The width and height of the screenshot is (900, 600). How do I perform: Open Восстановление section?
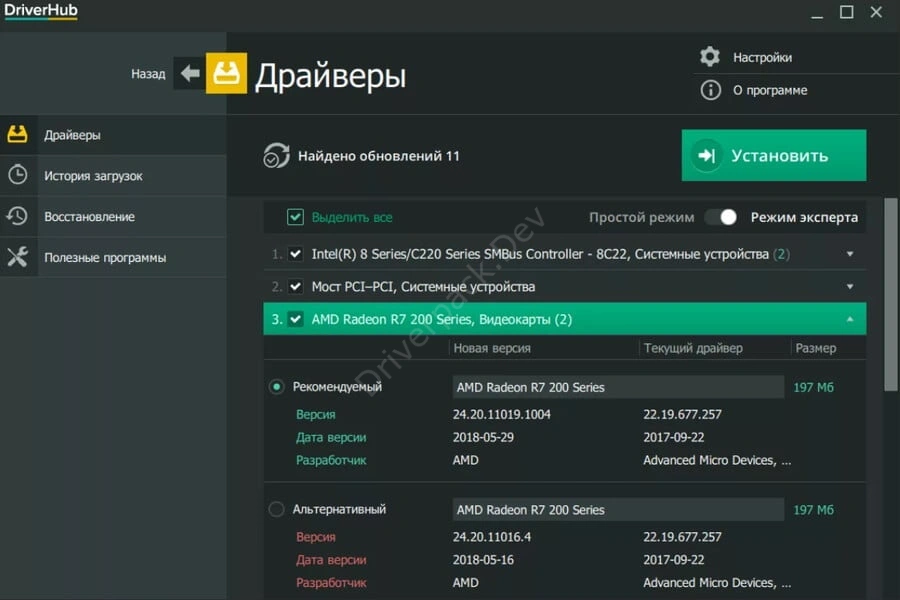(x=113, y=216)
